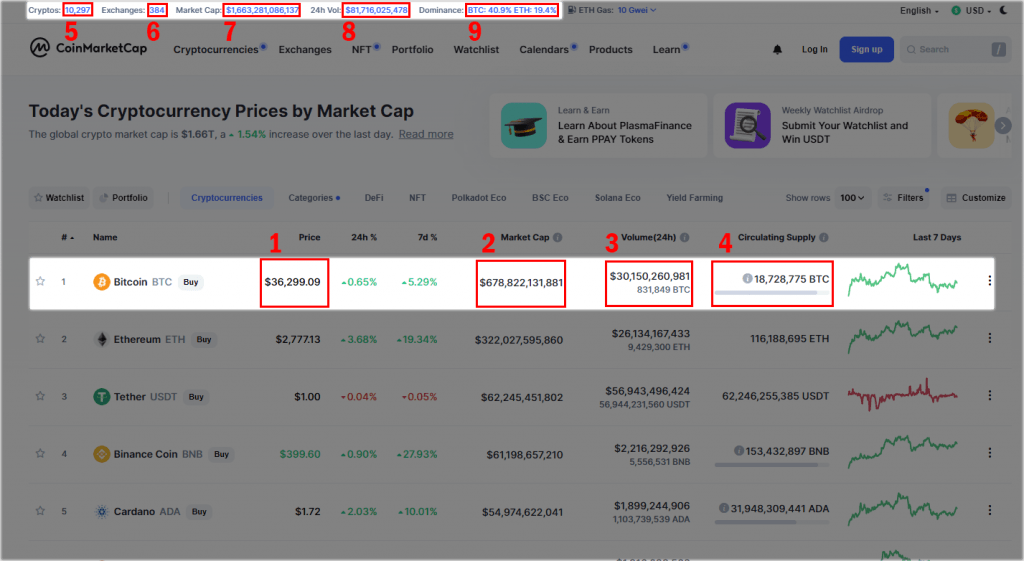Open the Products nav menu

611,50
